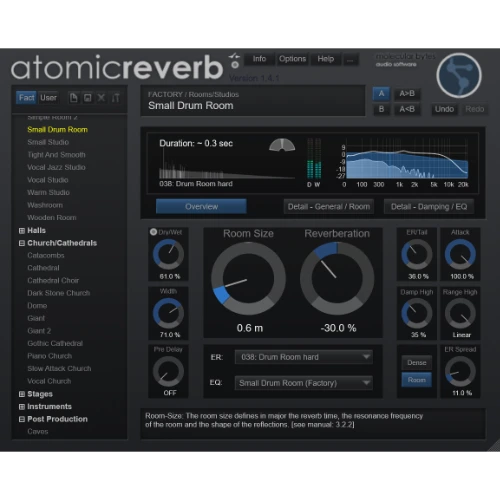Image resolution: width=500 pixels, height=500 pixels.
Task: Select Tight And Smooth preset
Action: point(56,155)
